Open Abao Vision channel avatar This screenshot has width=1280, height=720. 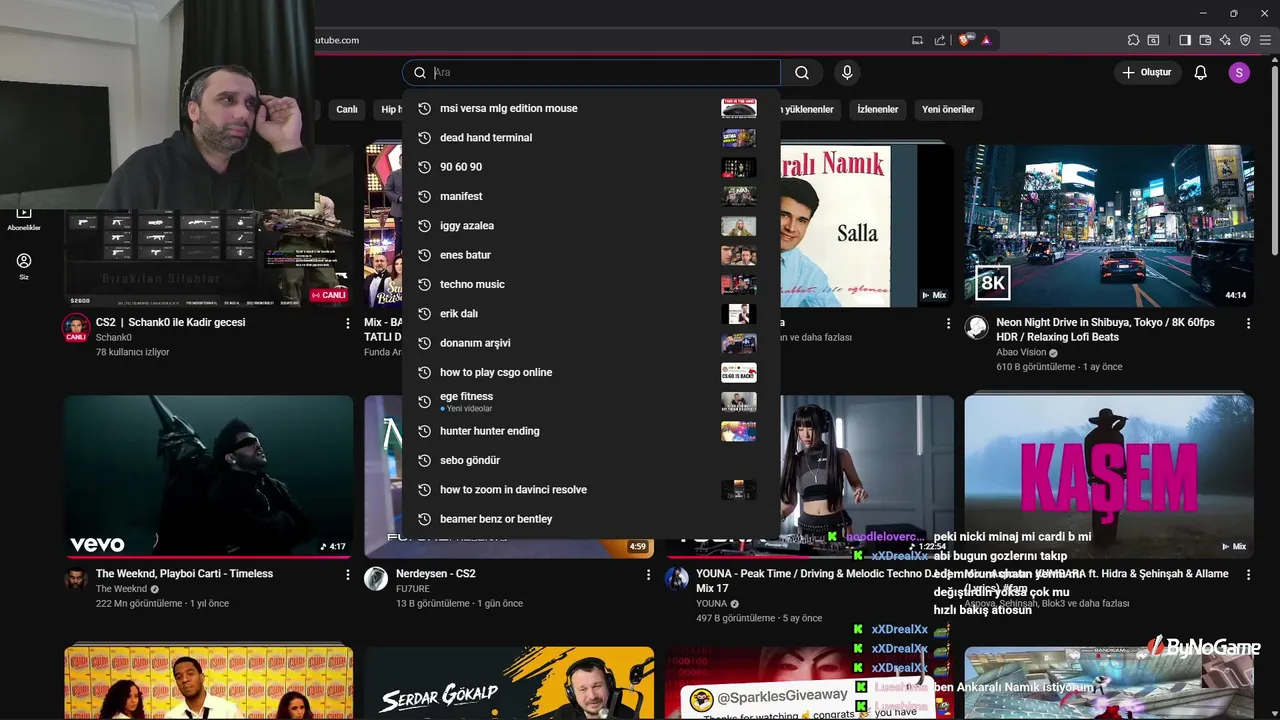(x=976, y=327)
